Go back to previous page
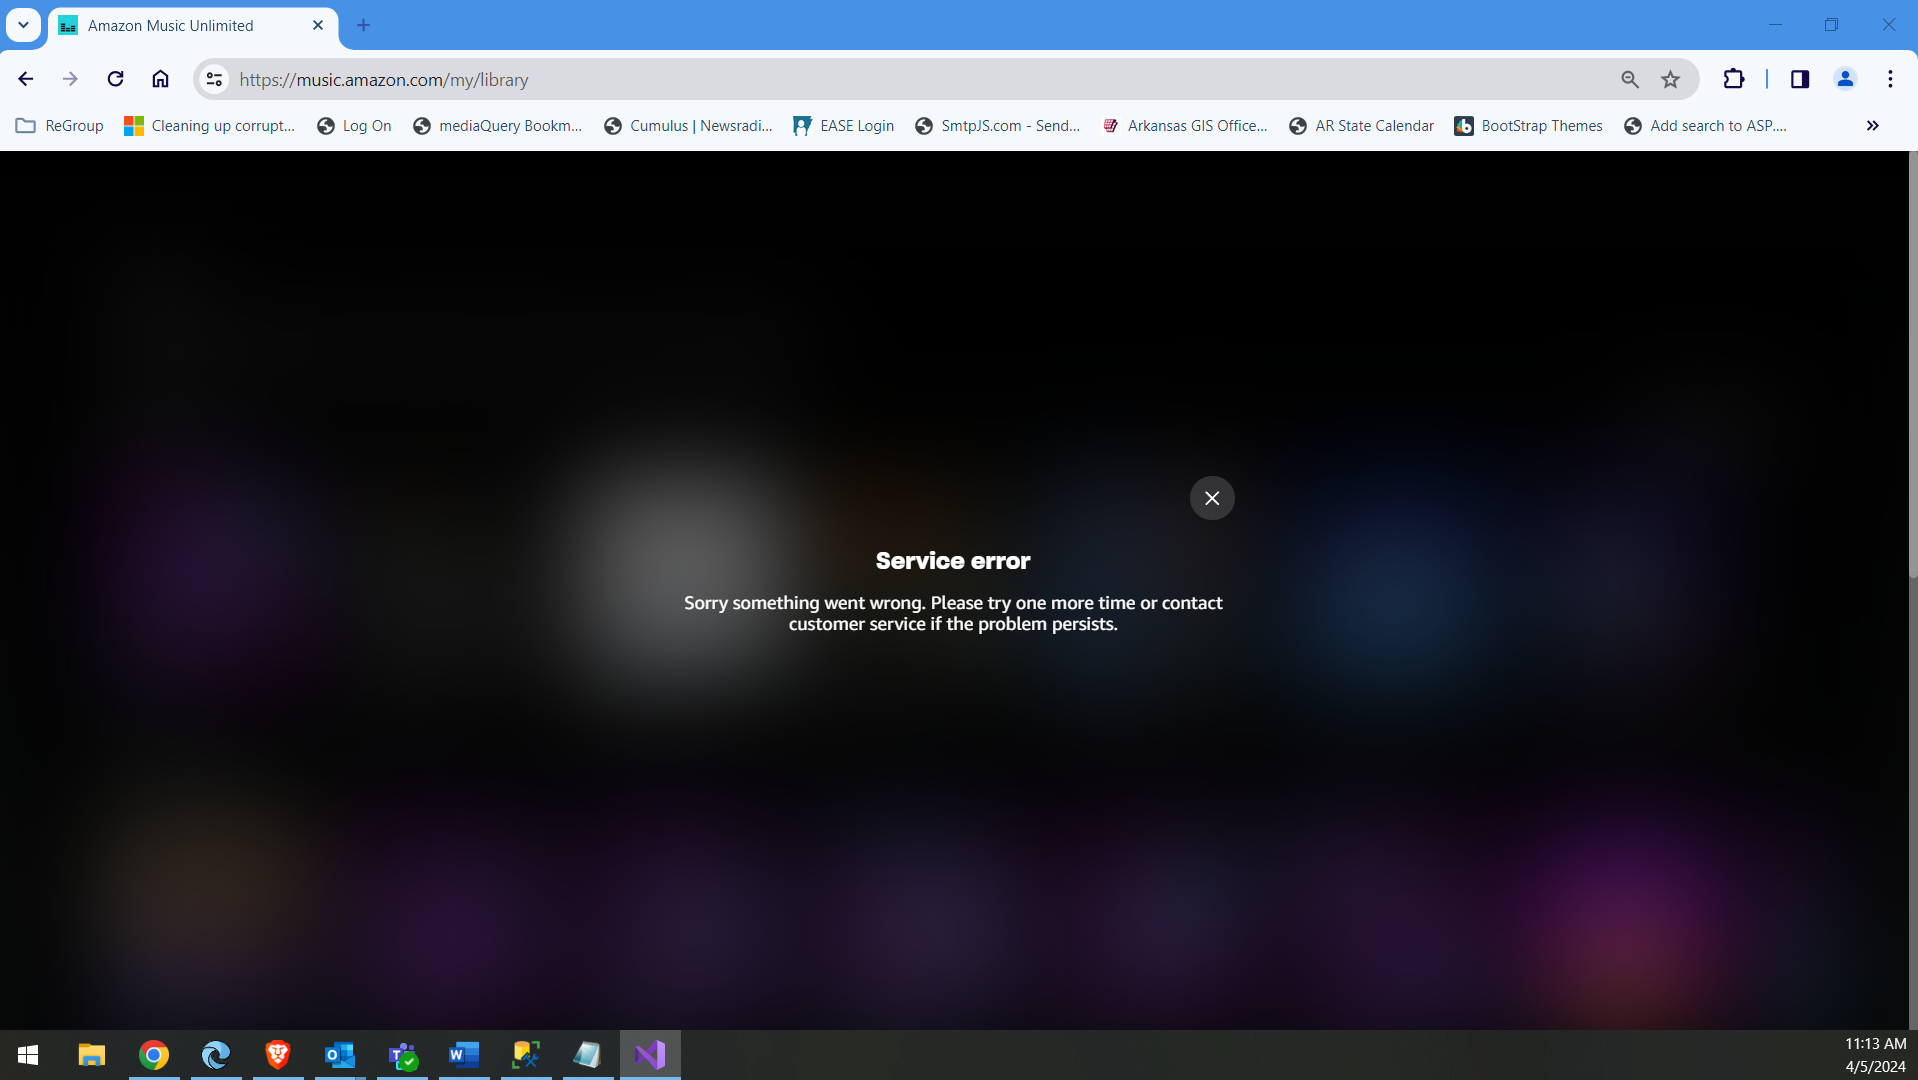This screenshot has width=1918, height=1080. [26, 79]
